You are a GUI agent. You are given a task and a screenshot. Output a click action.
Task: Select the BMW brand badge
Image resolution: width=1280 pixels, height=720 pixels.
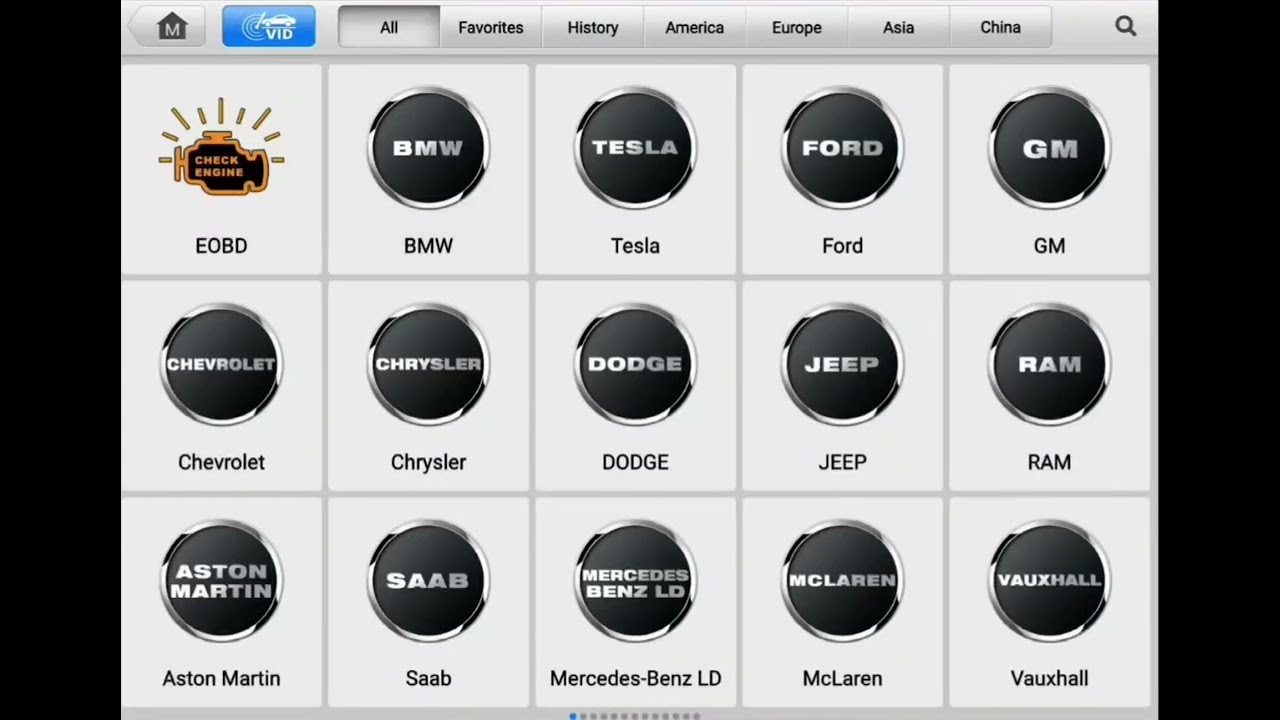[x=428, y=148]
